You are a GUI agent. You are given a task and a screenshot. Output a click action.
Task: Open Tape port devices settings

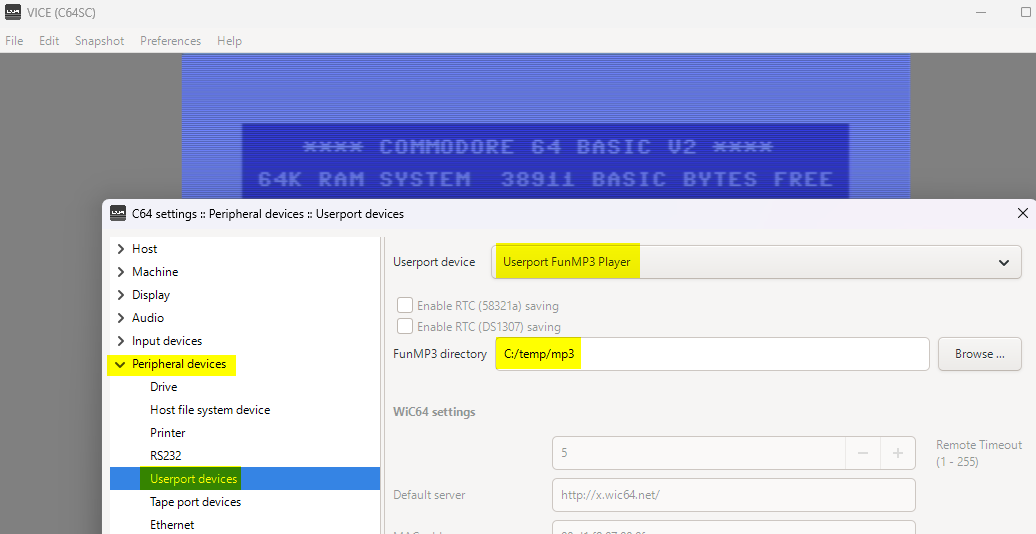pos(195,502)
